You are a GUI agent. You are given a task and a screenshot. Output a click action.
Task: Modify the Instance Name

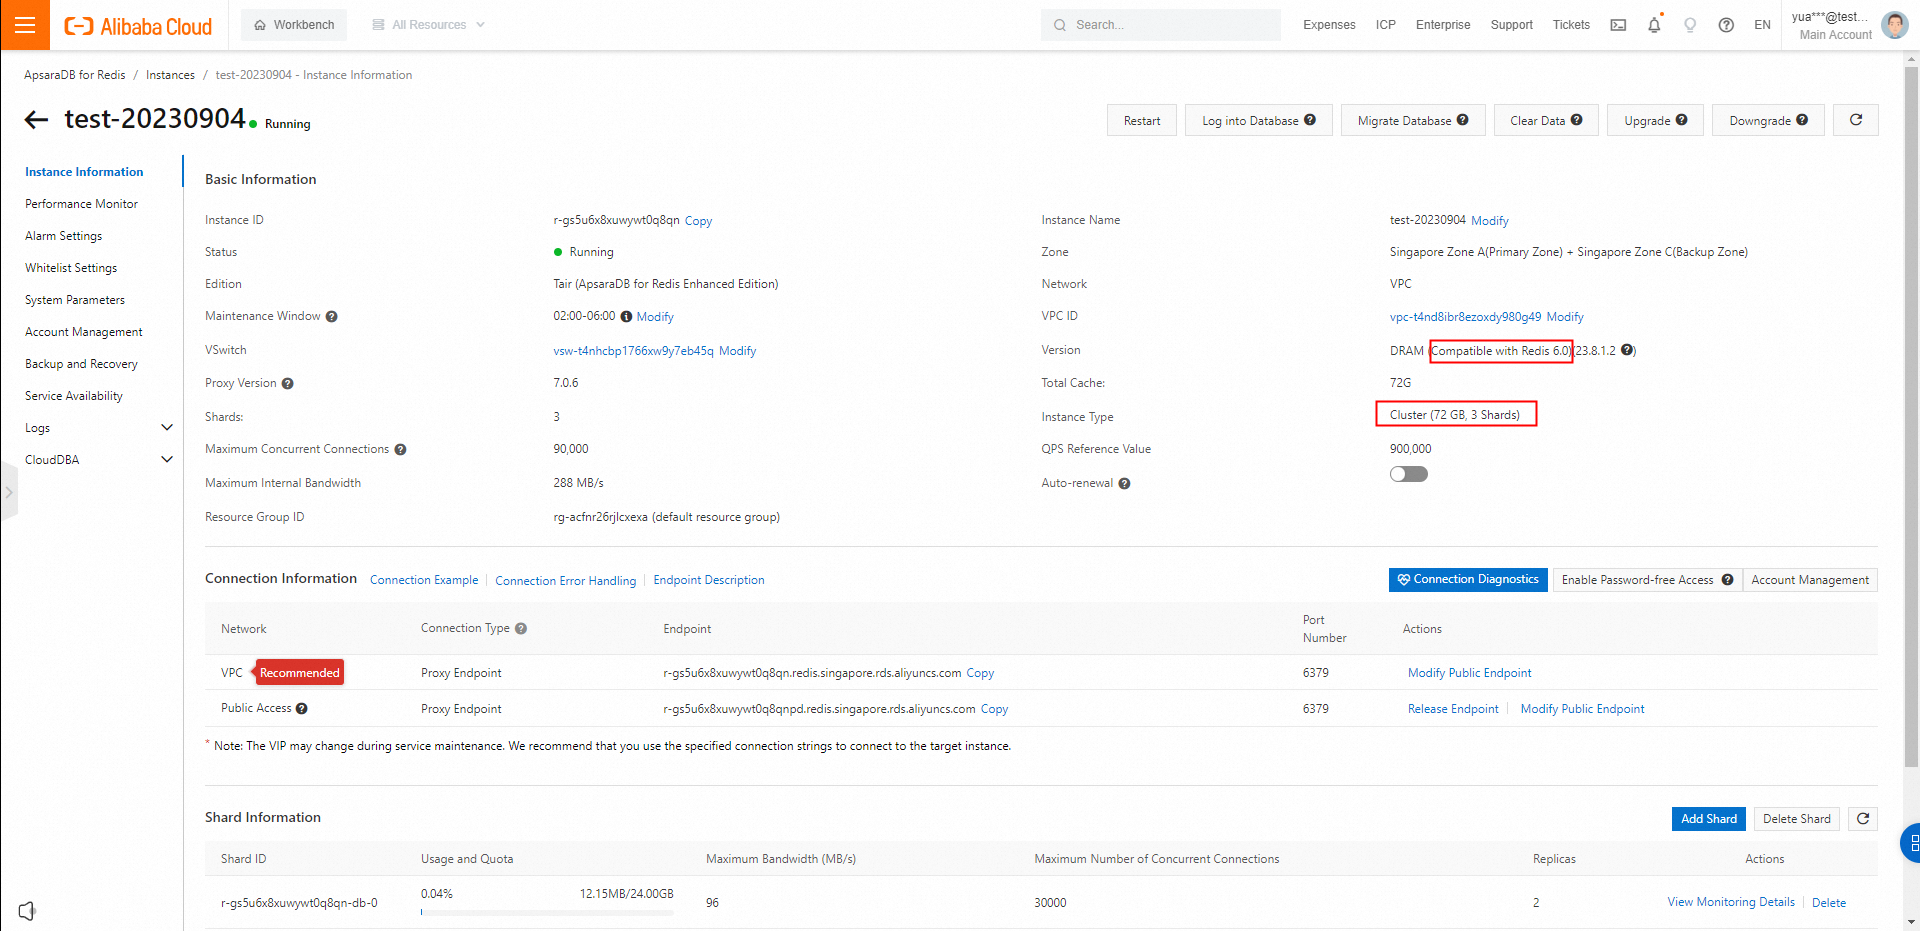click(x=1490, y=221)
